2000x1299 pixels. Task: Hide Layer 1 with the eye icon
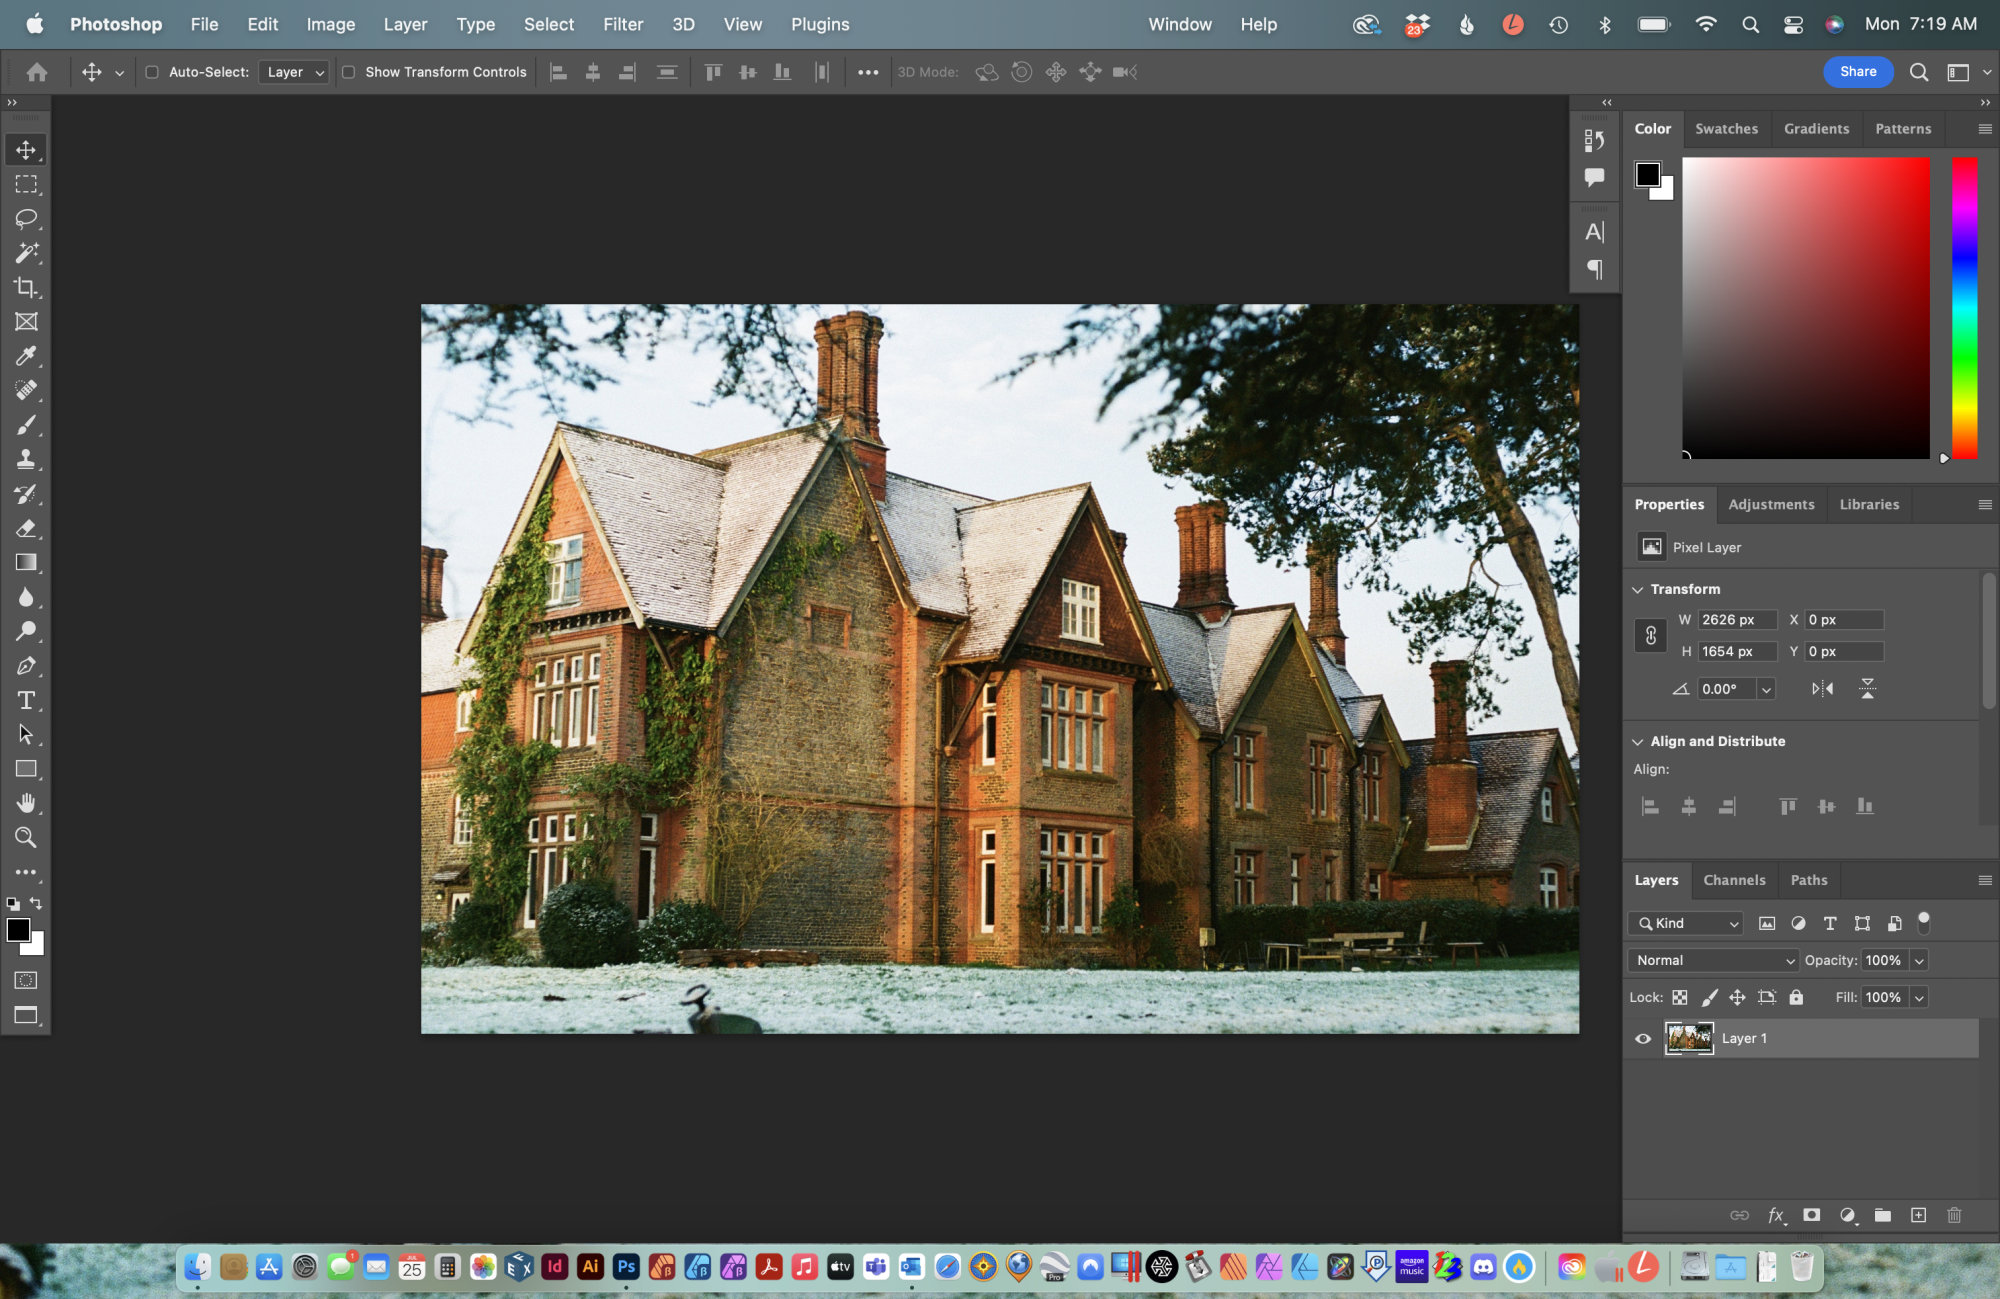pyautogui.click(x=1643, y=1039)
